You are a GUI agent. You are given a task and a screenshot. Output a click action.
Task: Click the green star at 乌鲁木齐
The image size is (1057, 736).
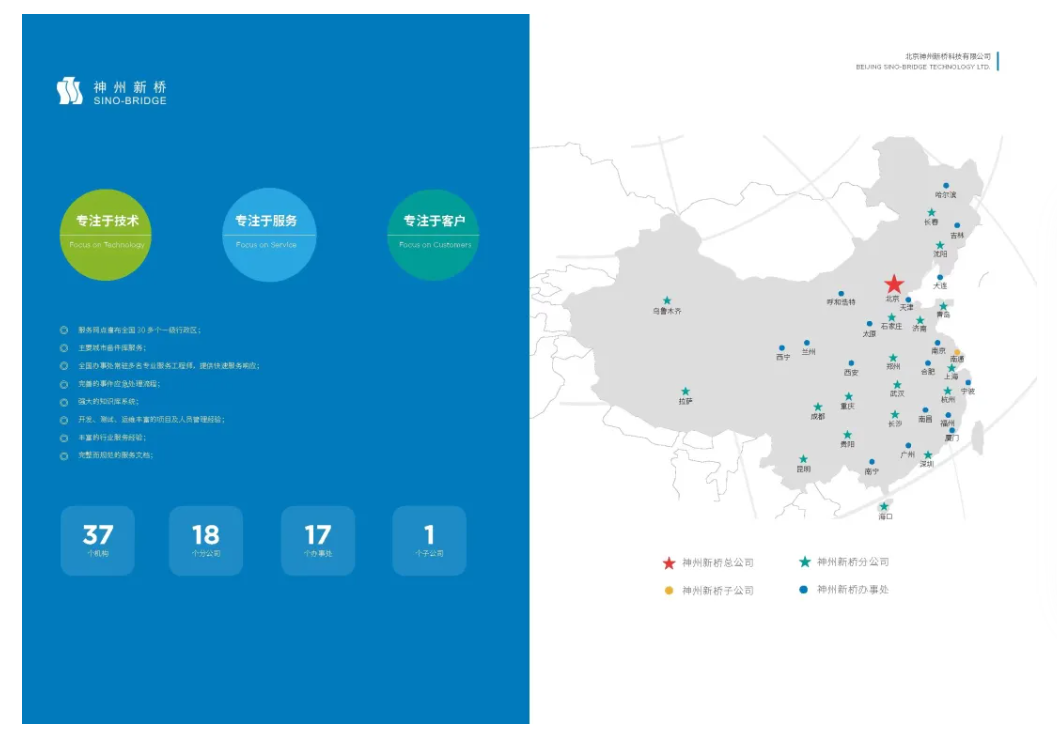[x=667, y=300]
